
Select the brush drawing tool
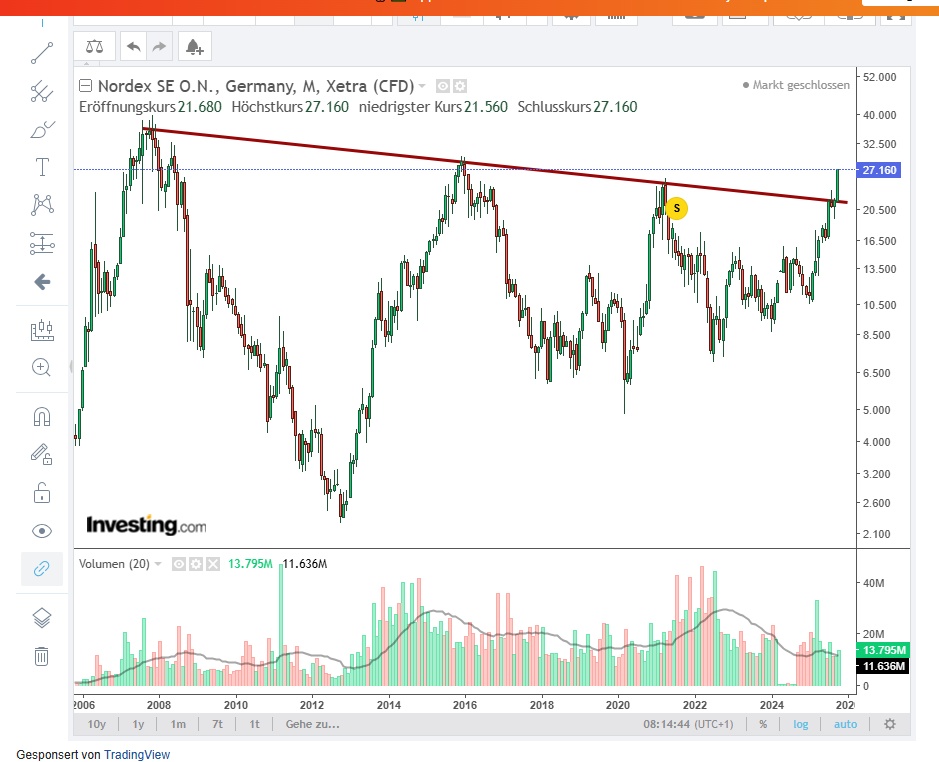pyautogui.click(x=42, y=129)
